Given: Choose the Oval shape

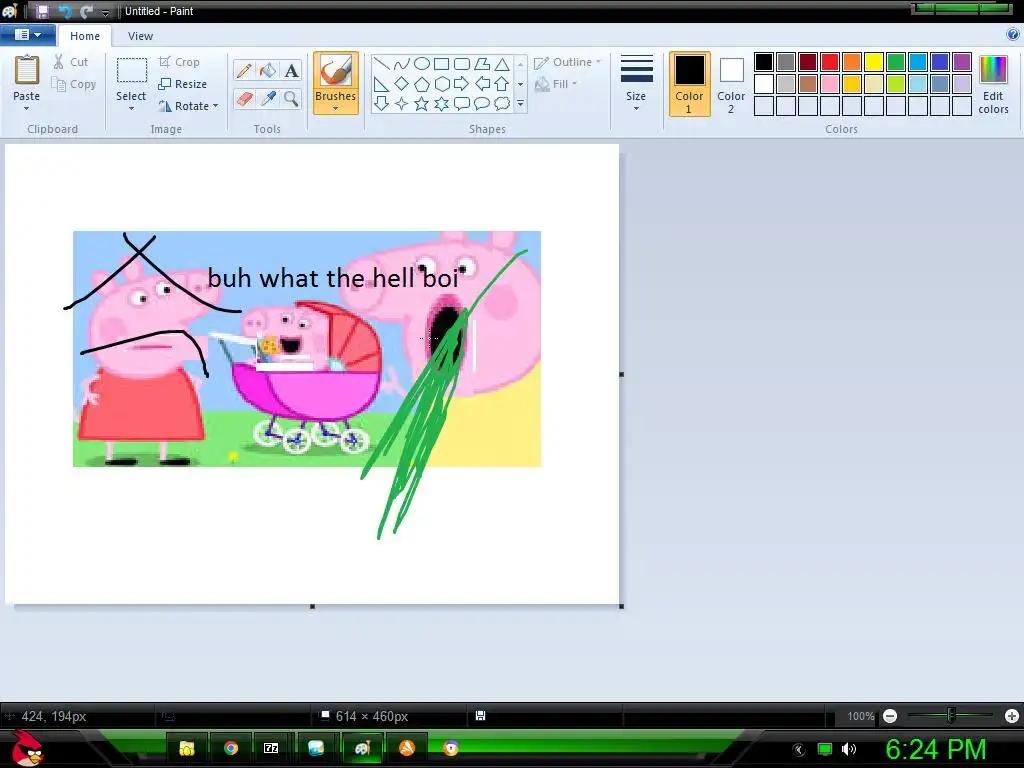Looking at the screenshot, I should [422, 63].
